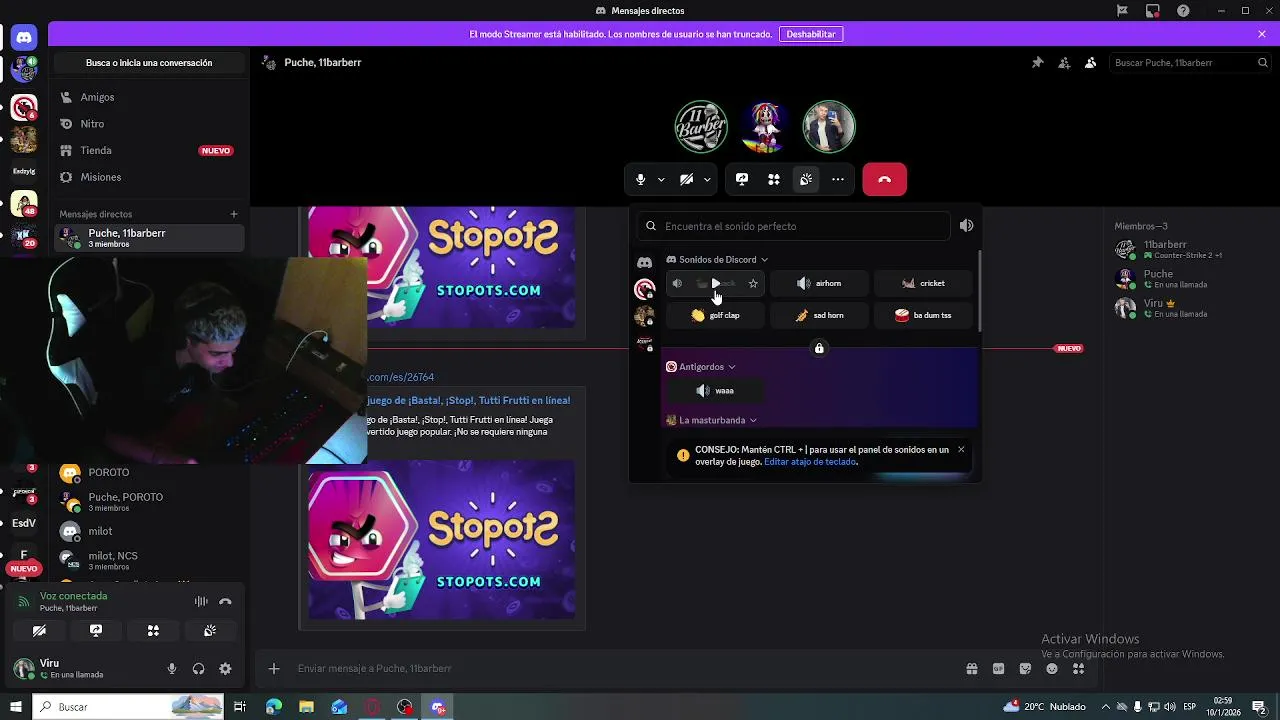Create a new DM with plus icon
Viewport: 1280px width, 720px height.
pyautogui.click(x=234, y=214)
